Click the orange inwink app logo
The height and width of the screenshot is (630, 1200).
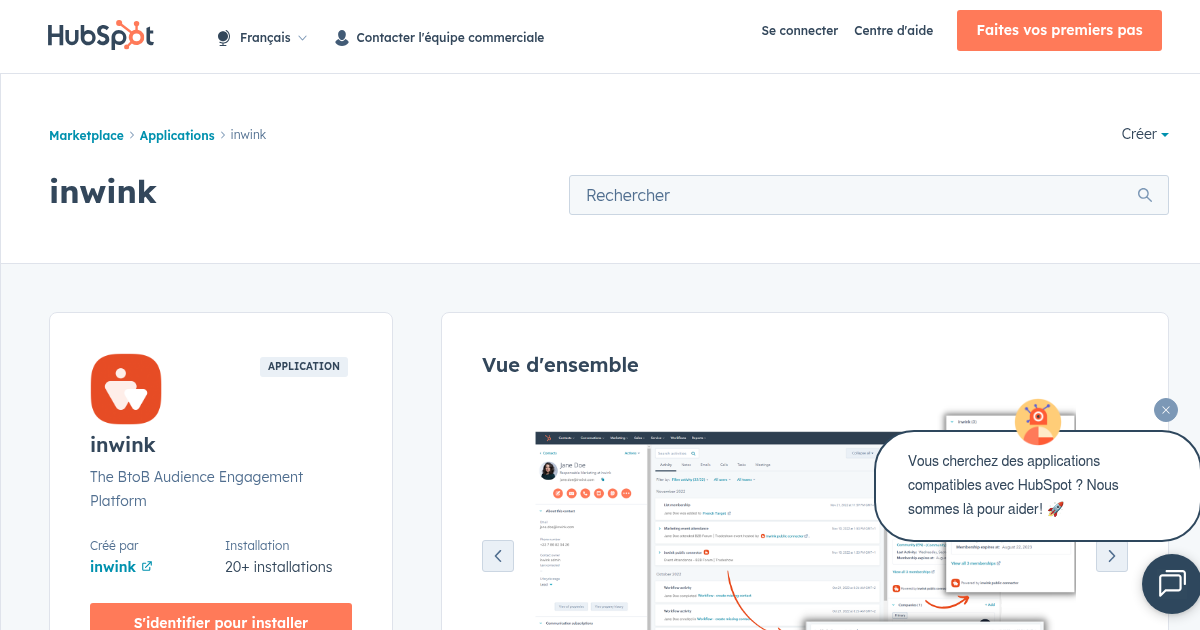[126, 389]
